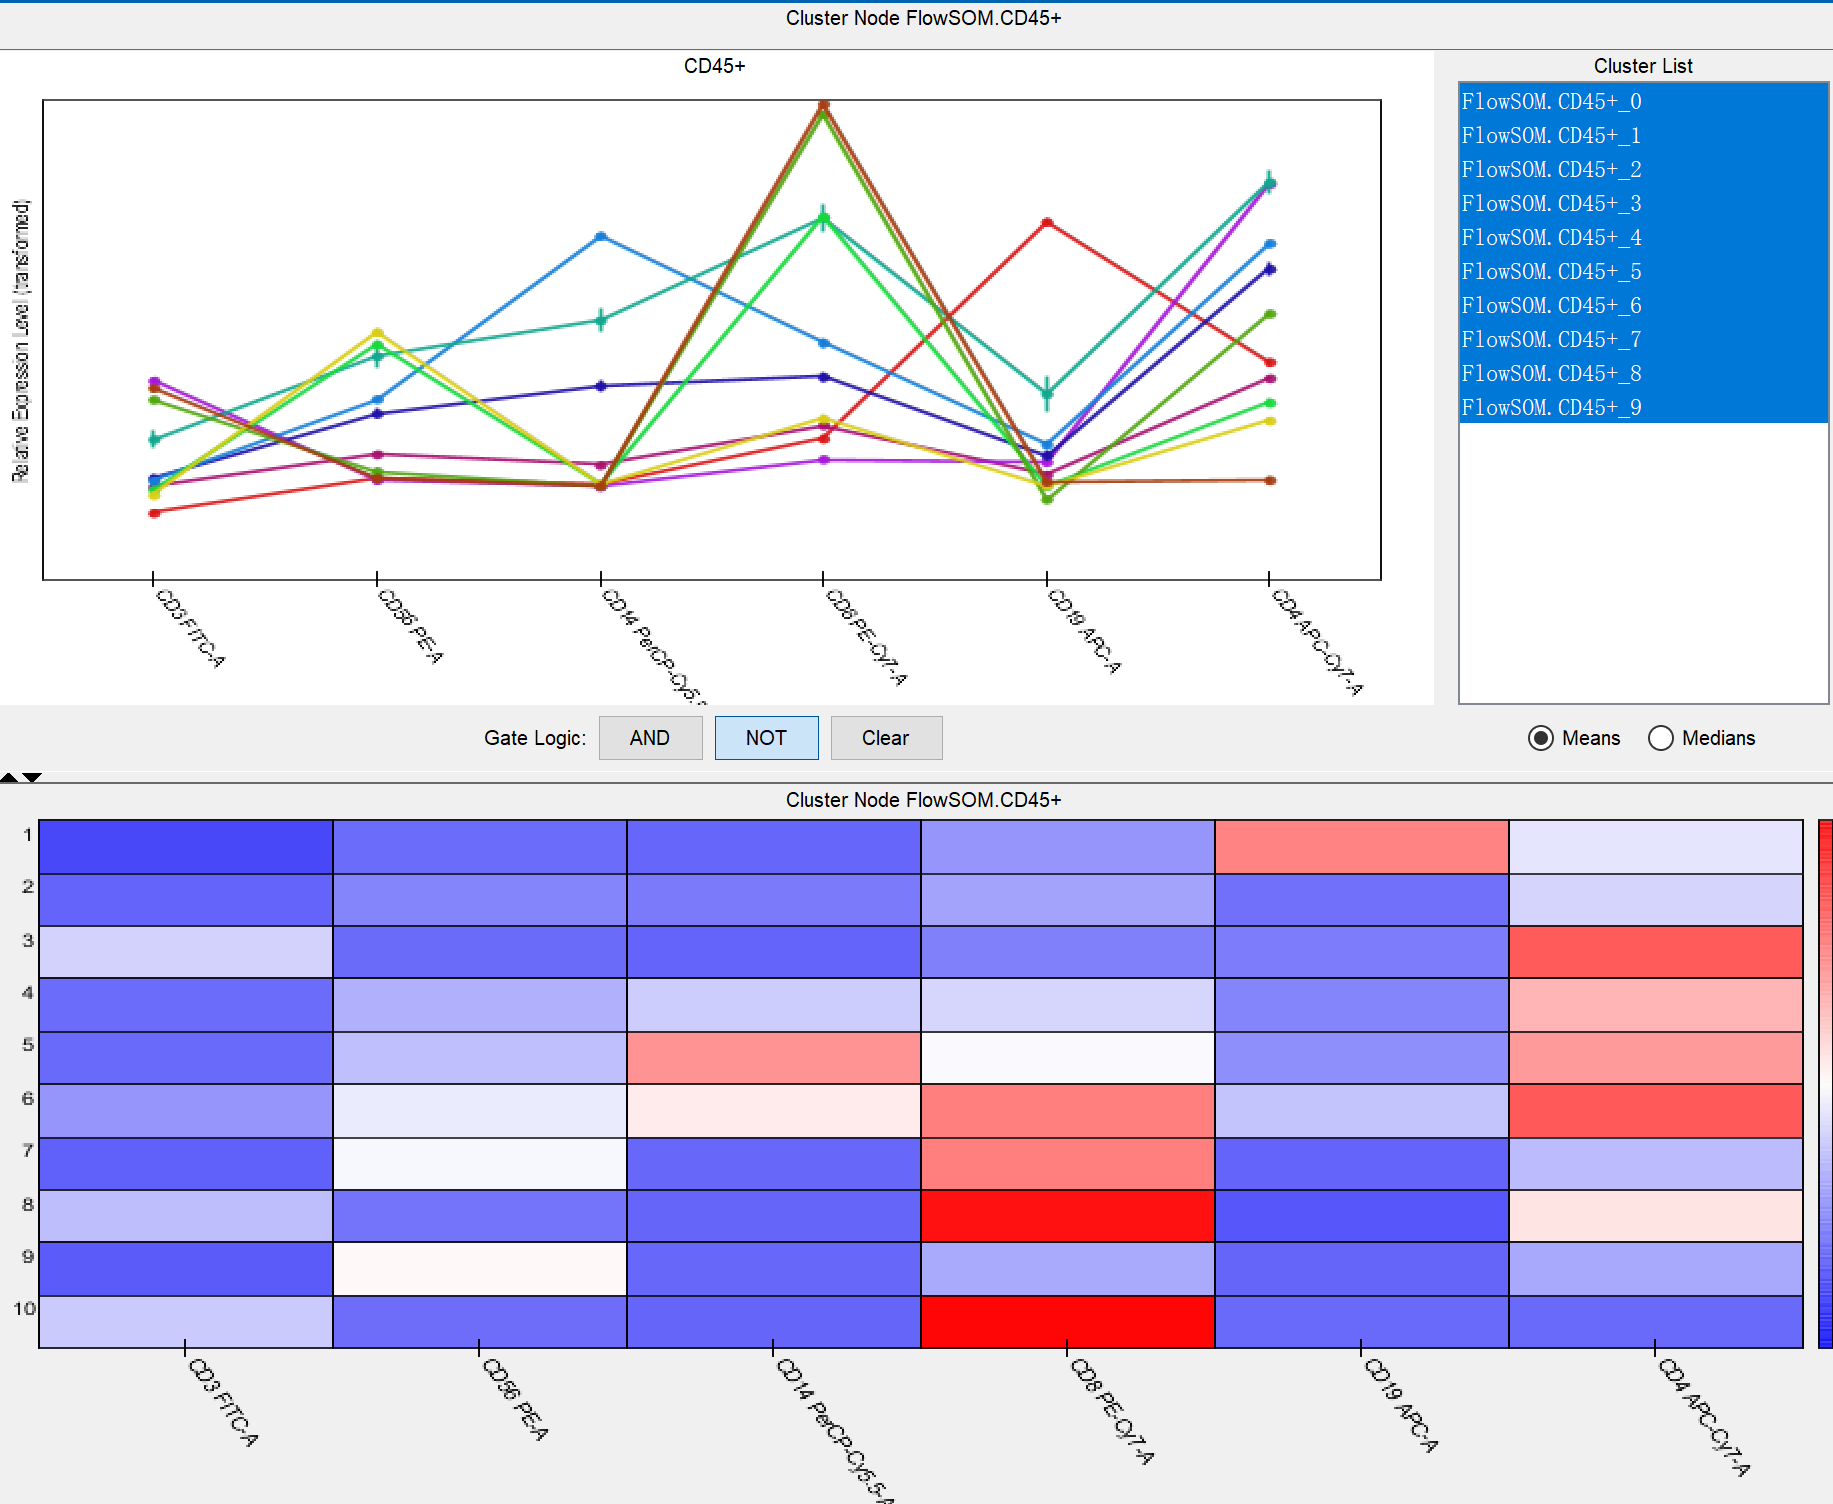Click the heatmap cell for row 10, CD8 PE-Cy7-A
Image resolution: width=1833 pixels, height=1504 pixels.
point(1067,1321)
